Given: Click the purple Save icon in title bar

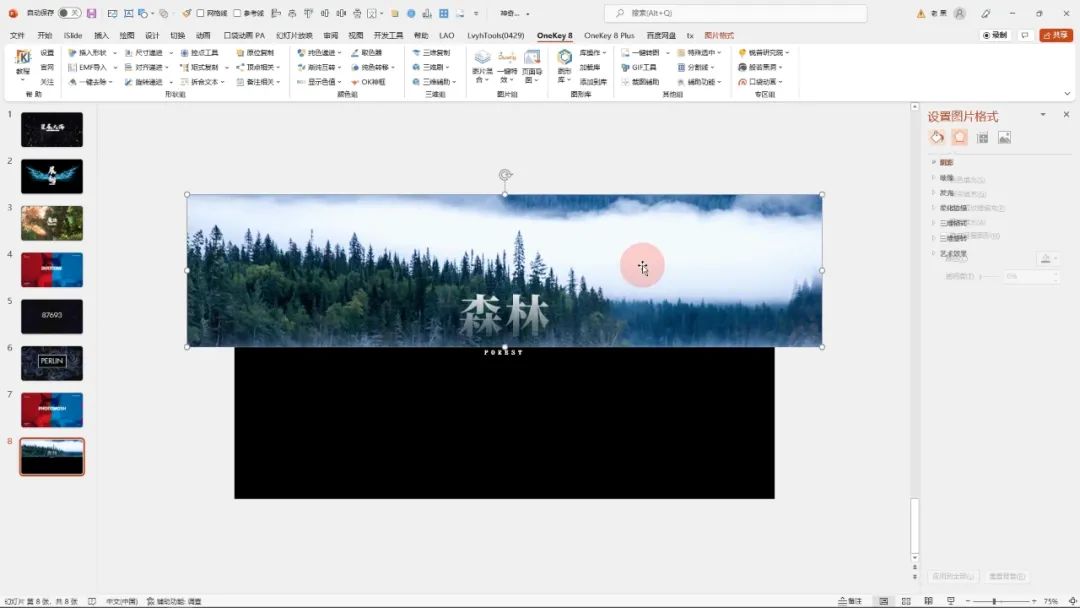Looking at the screenshot, I should [x=92, y=13].
